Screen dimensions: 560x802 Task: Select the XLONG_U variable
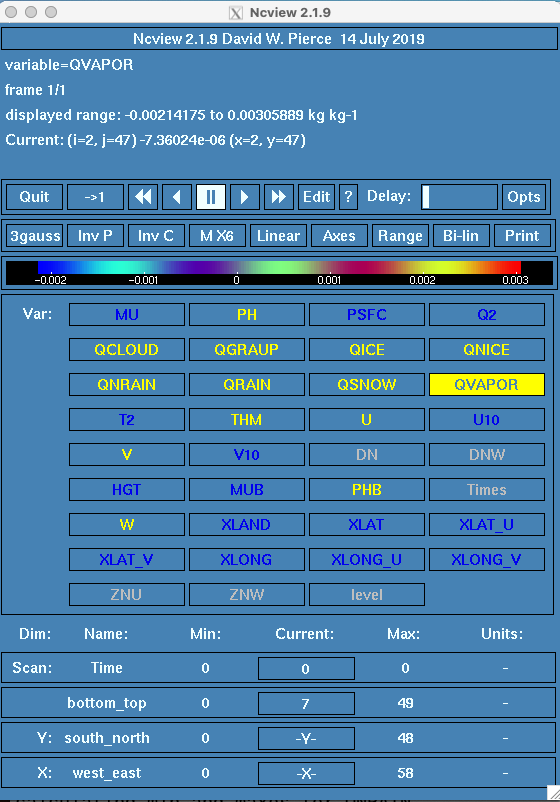367,560
